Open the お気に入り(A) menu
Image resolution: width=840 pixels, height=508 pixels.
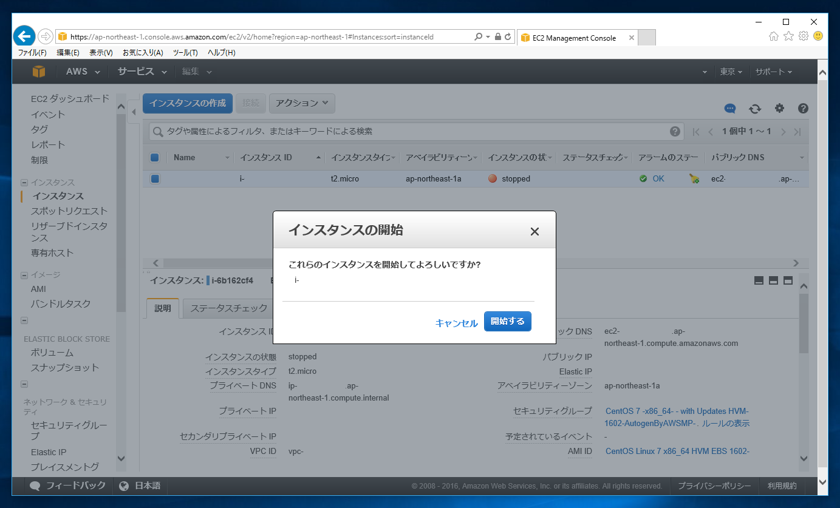point(142,53)
